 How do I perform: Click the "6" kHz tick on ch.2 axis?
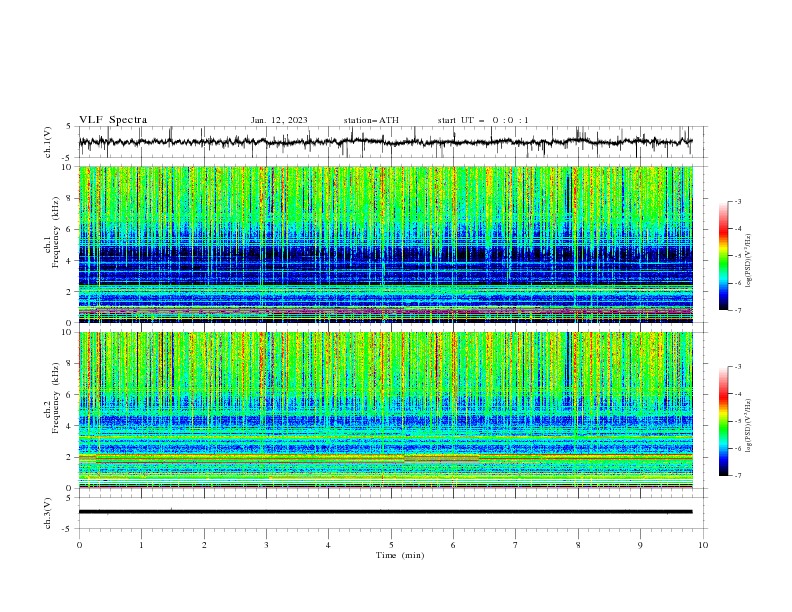pos(70,395)
